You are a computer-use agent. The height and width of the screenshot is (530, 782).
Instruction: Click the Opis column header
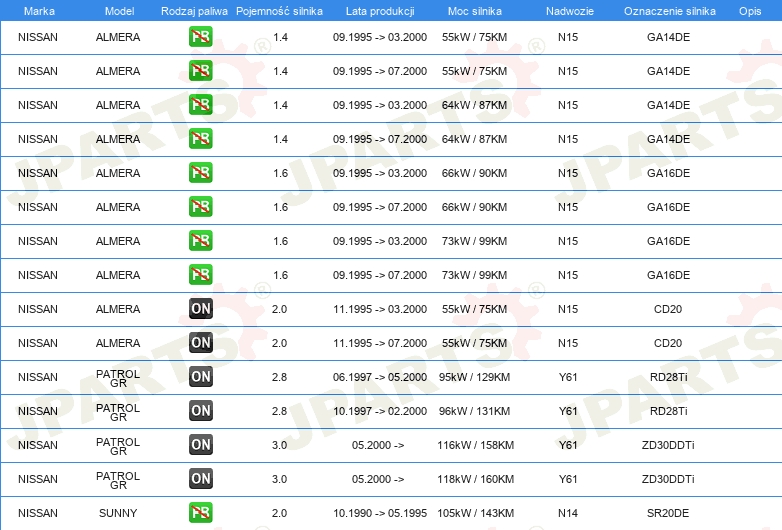pyautogui.click(x=750, y=11)
